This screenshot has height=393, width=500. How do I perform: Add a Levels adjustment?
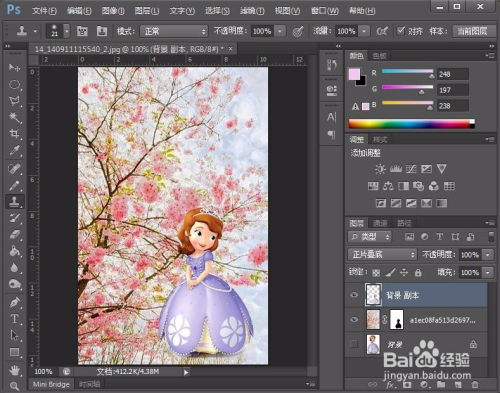[396, 169]
